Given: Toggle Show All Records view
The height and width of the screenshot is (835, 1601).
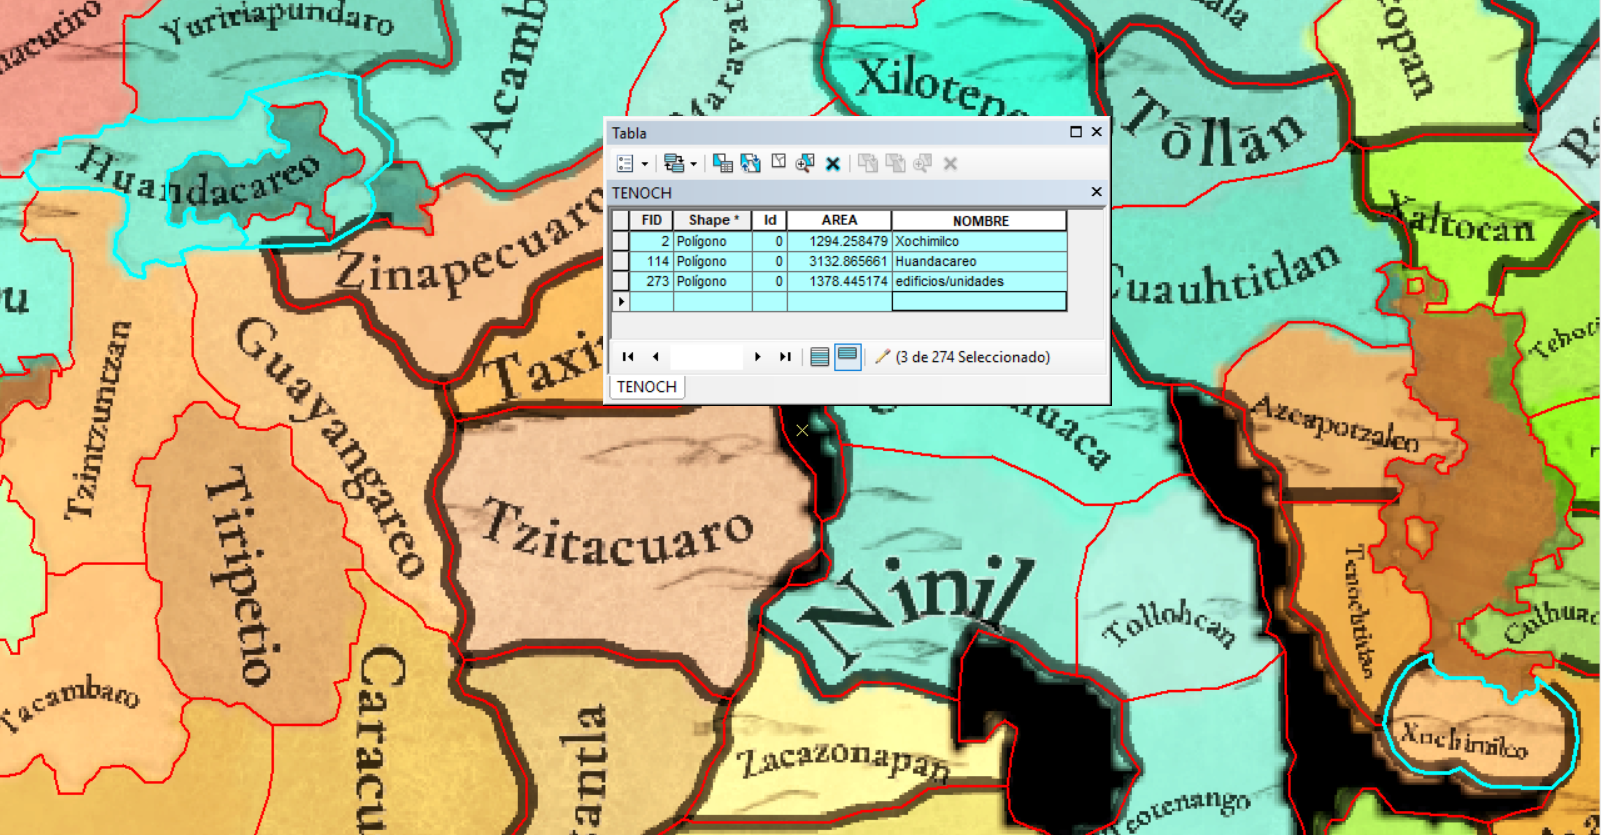Looking at the screenshot, I should coord(819,357).
